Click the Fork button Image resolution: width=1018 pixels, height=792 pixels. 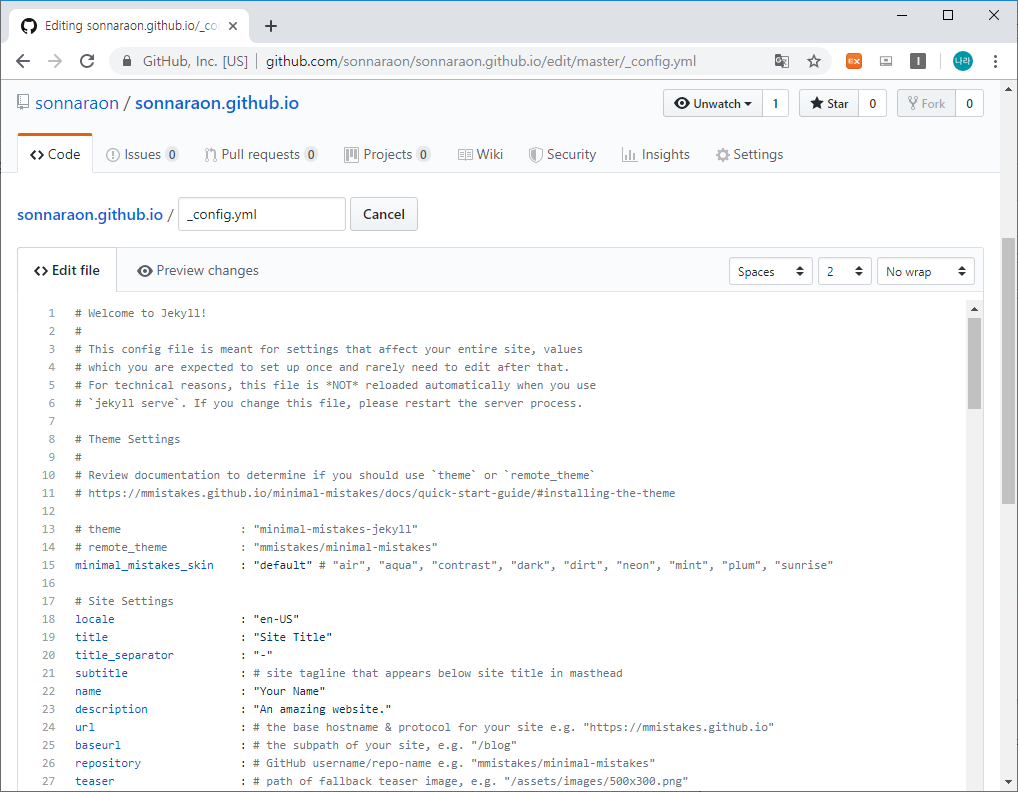click(926, 103)
